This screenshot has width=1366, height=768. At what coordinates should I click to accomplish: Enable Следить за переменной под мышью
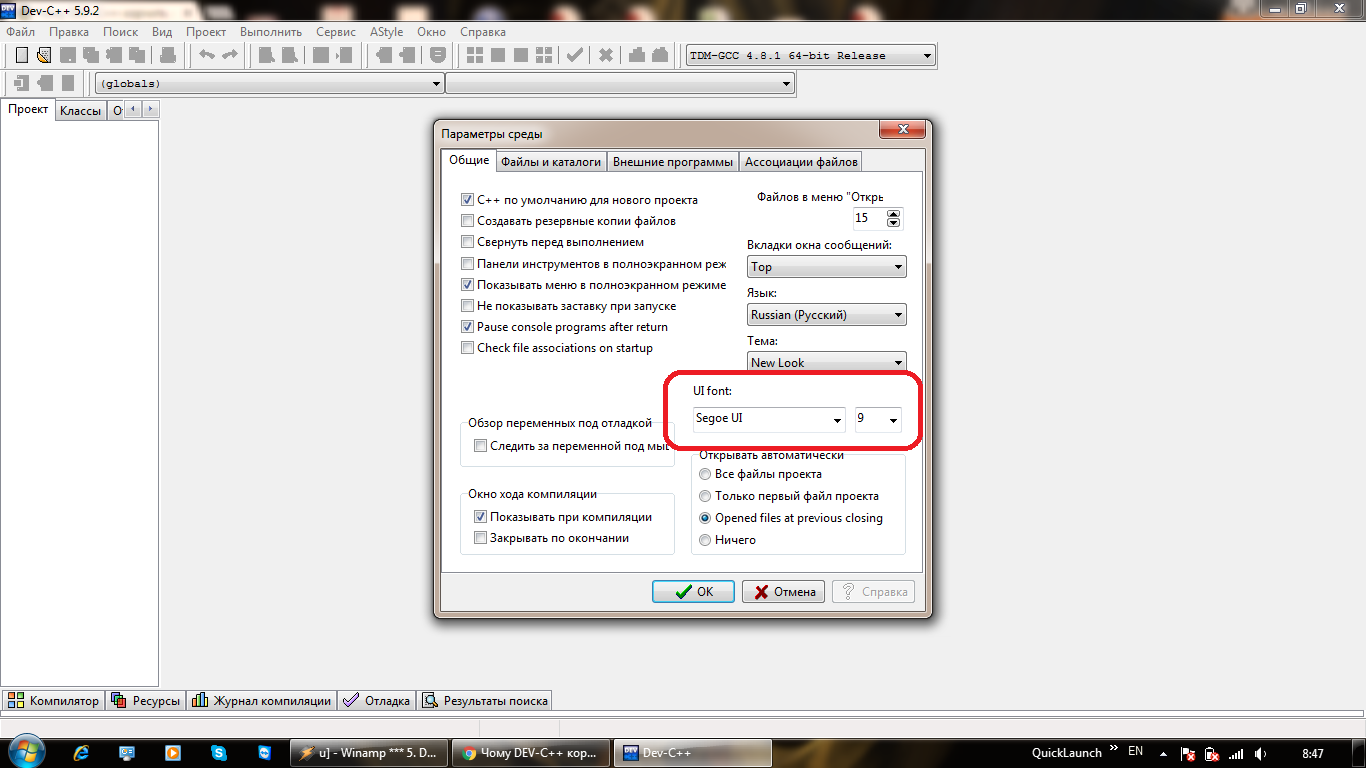(x=480, y=446)
